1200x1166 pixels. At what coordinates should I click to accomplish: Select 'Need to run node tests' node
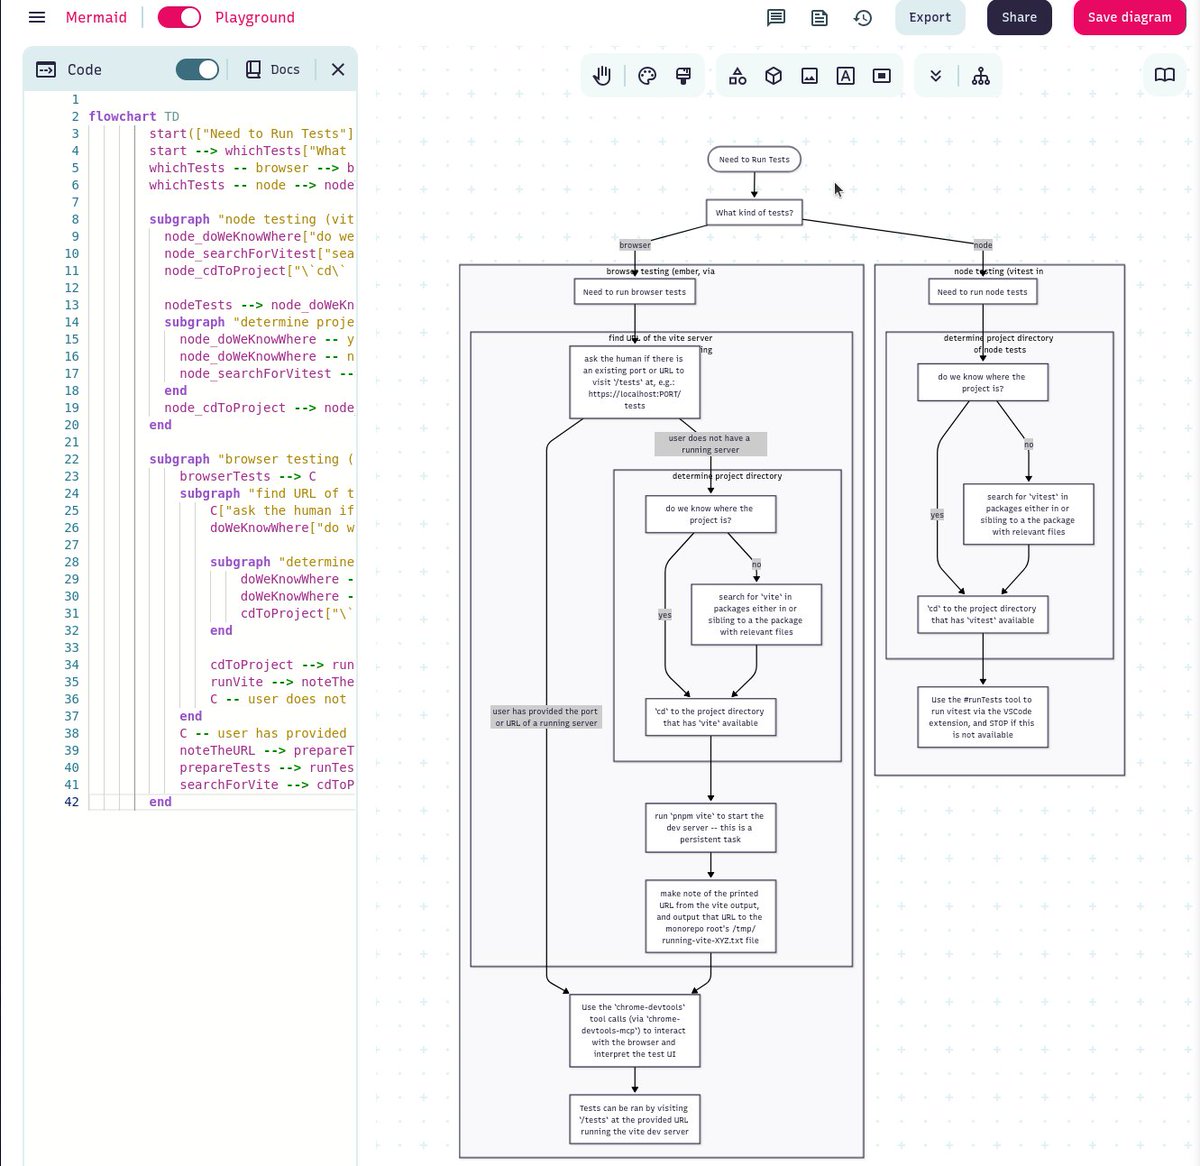click(982, 292)
